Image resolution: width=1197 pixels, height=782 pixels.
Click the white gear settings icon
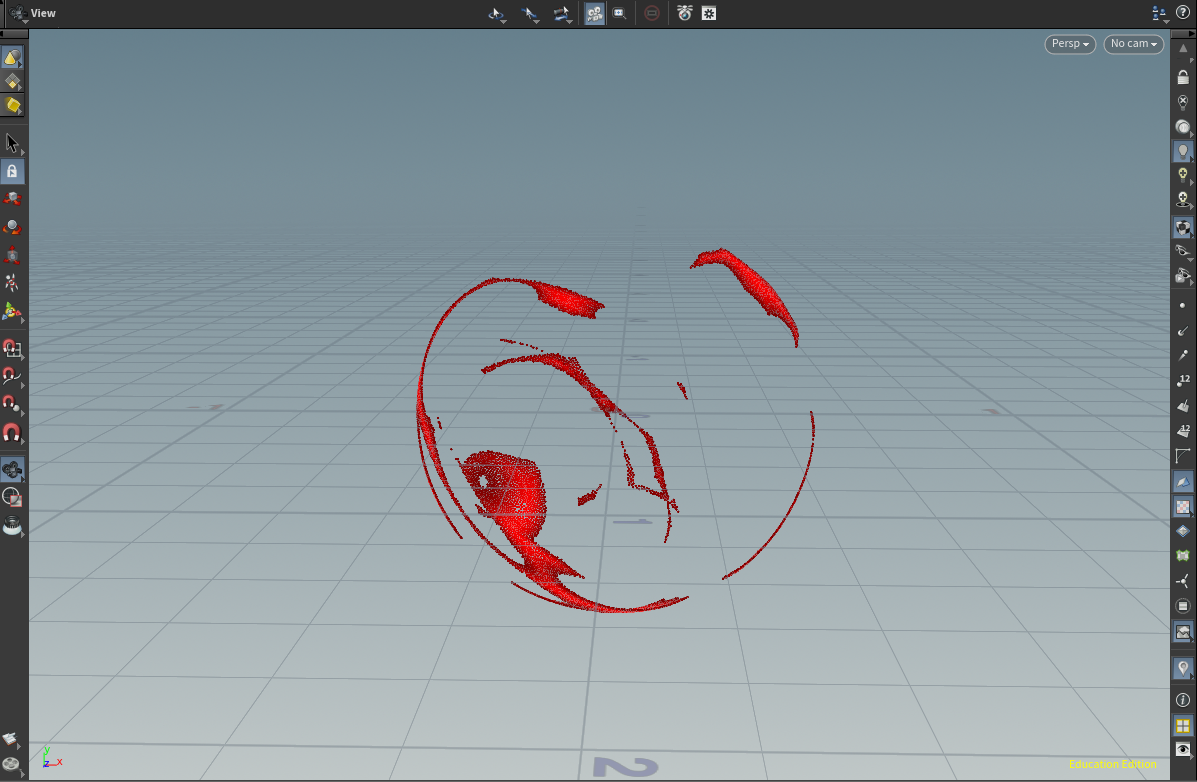709,14
